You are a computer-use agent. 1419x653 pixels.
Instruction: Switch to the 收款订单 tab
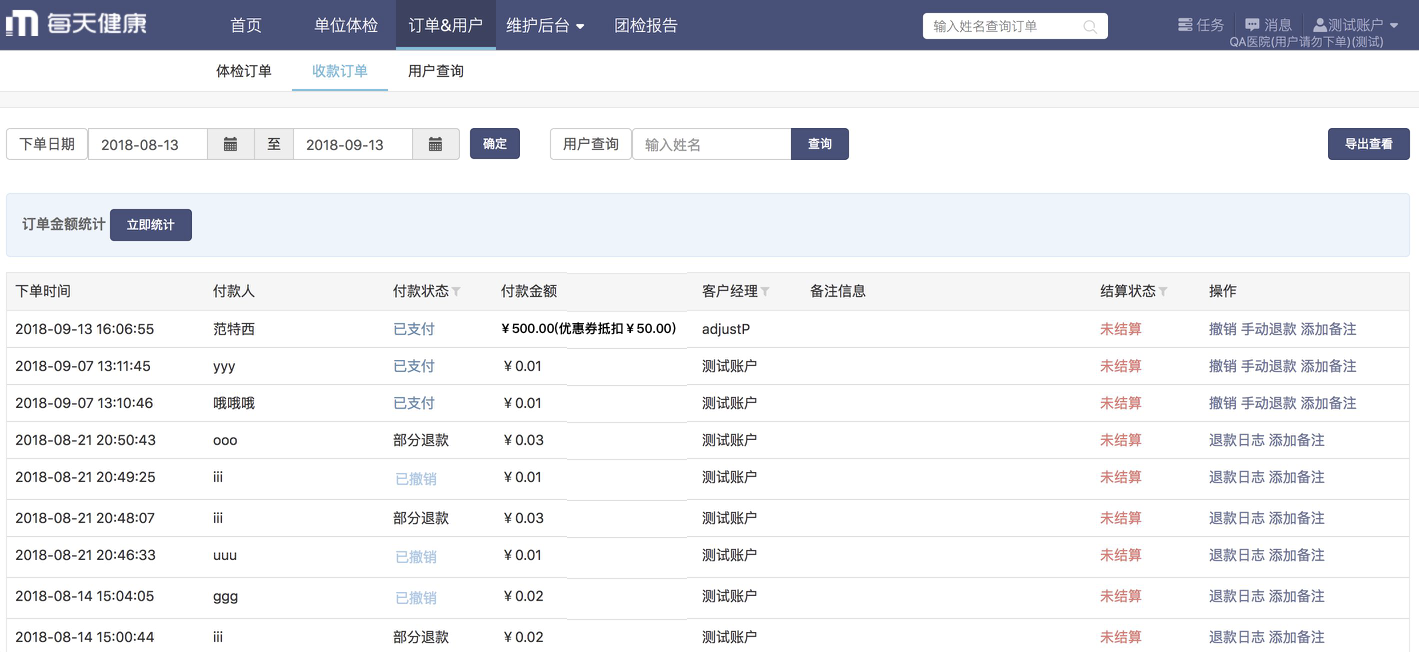click(x=340, y=71)
